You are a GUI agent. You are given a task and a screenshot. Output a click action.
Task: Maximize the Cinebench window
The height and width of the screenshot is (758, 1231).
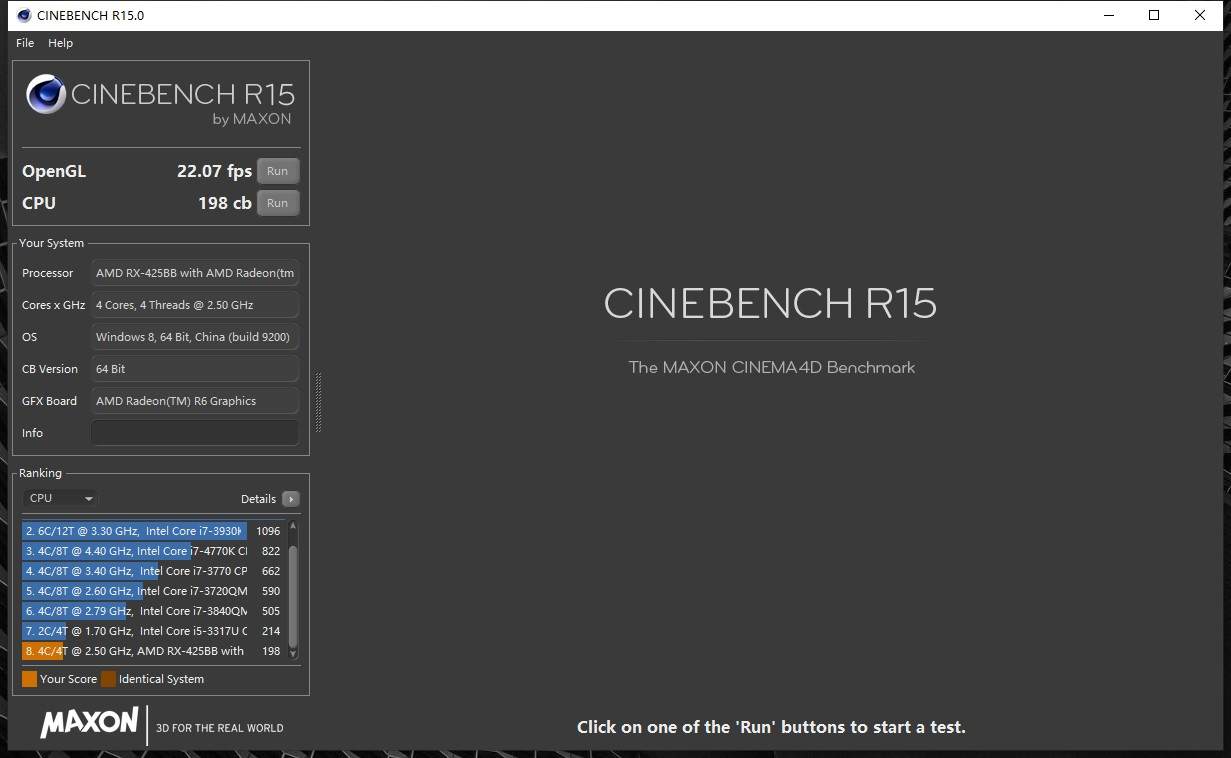1154,15
